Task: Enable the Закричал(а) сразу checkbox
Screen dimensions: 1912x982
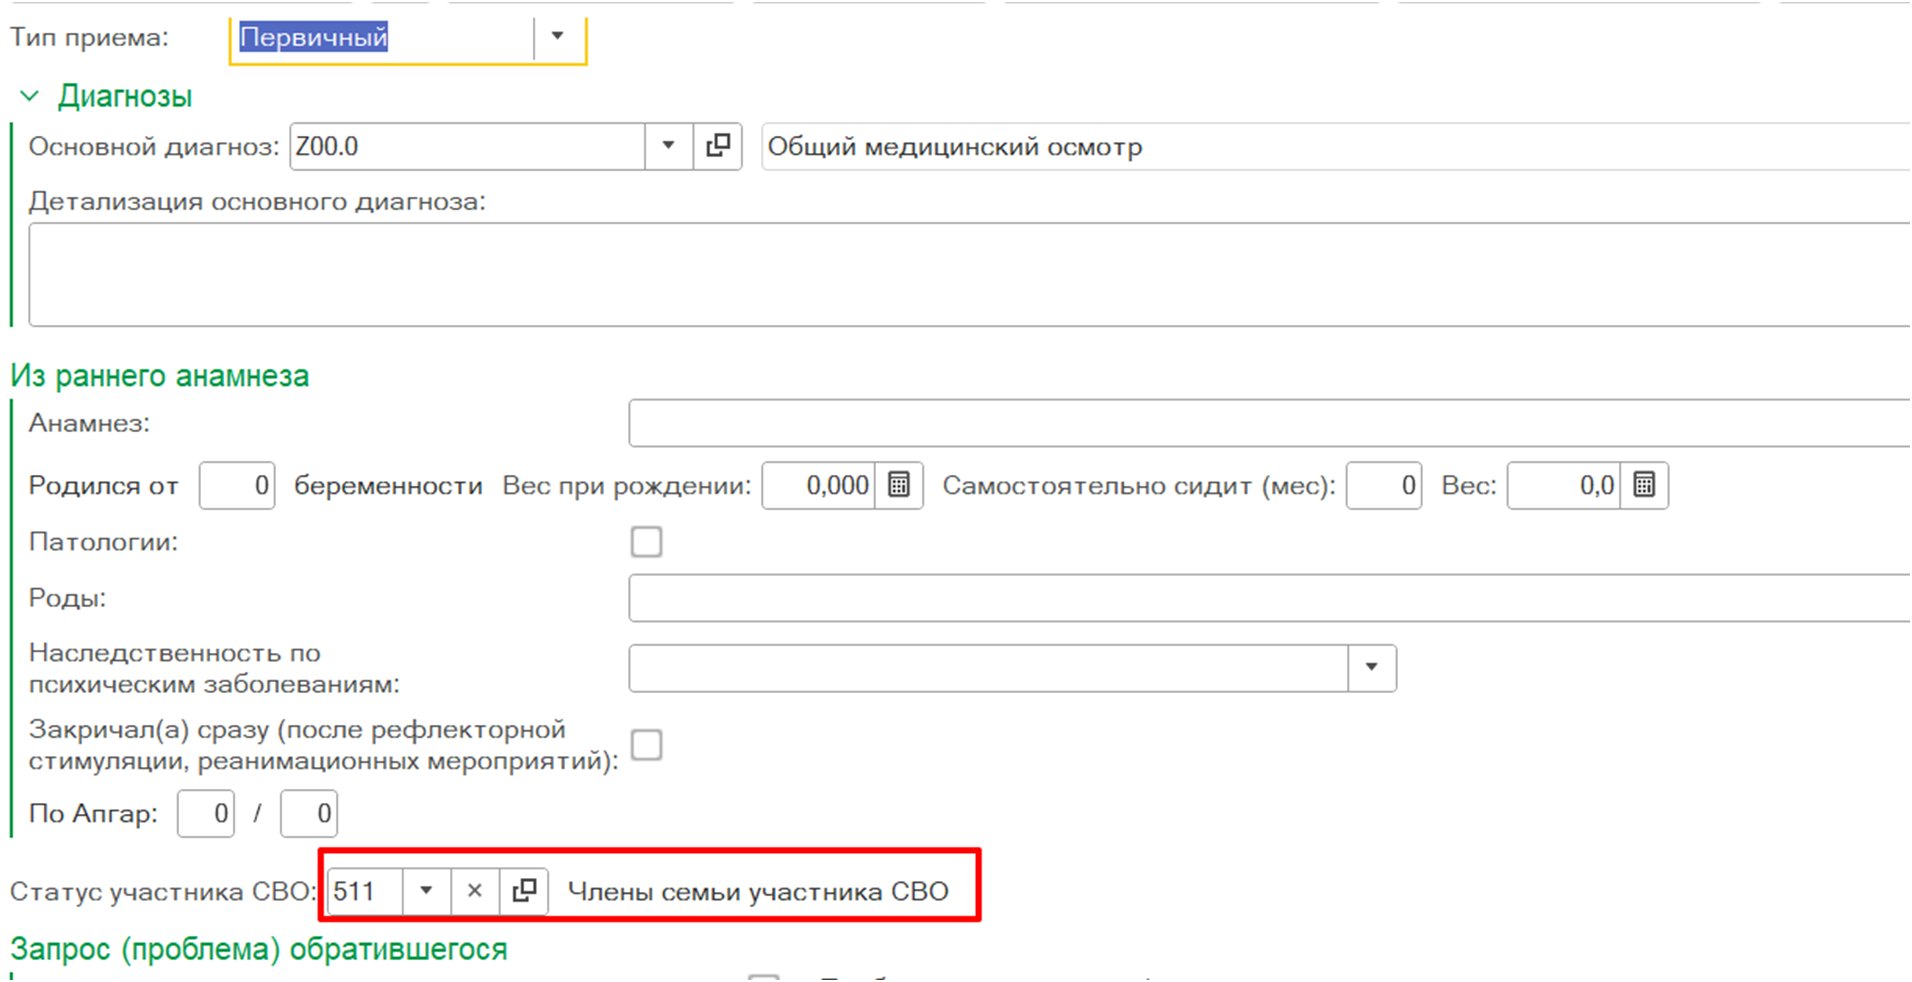Action: tap(646, 745)
